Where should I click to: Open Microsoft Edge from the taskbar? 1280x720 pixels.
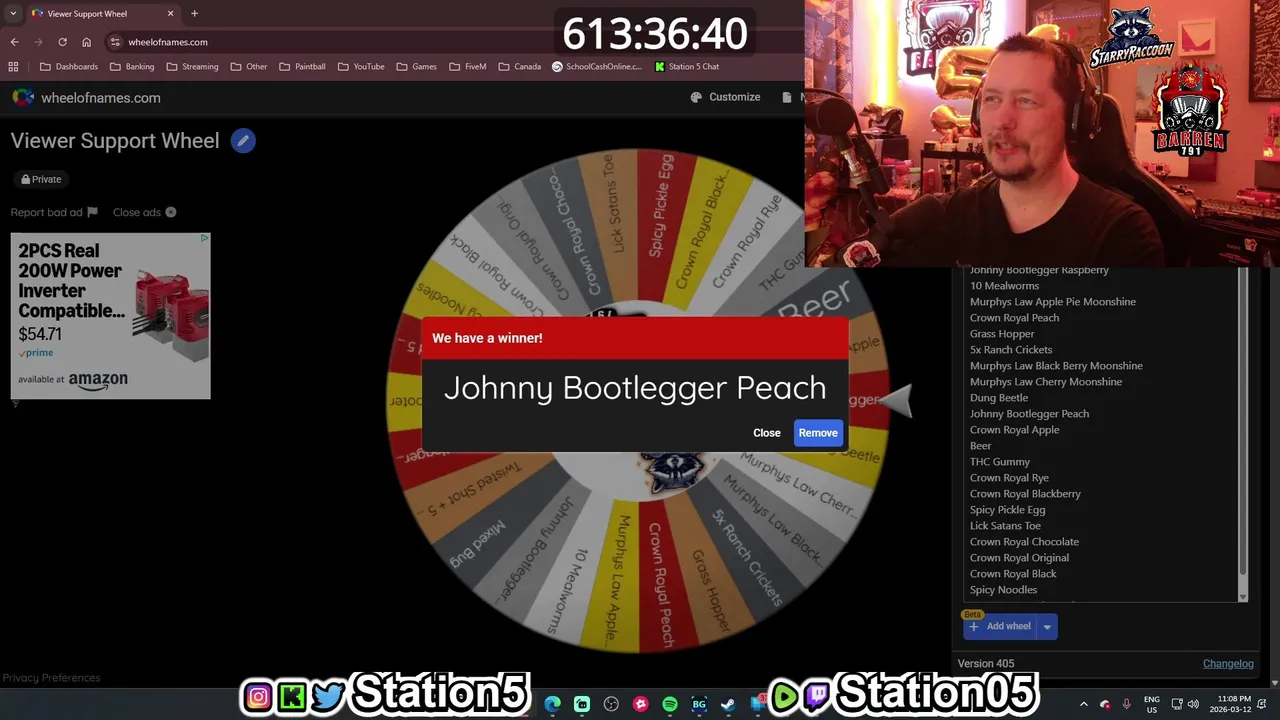(x=552, y=704)
